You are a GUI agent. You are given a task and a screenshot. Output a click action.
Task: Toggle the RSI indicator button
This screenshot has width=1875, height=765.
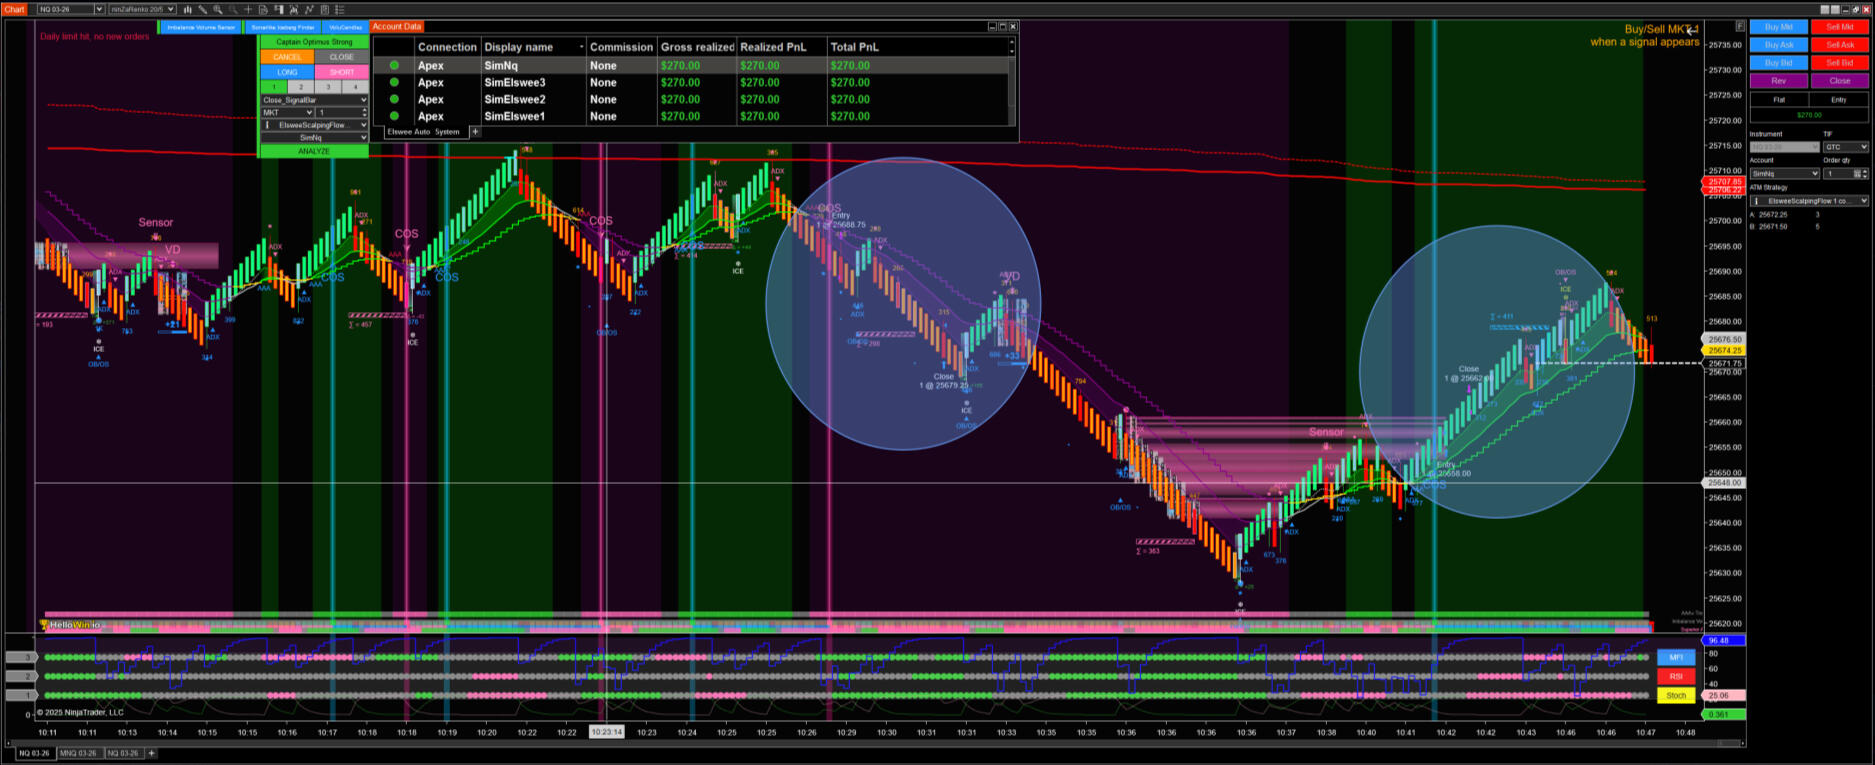tap(1676, 676)
